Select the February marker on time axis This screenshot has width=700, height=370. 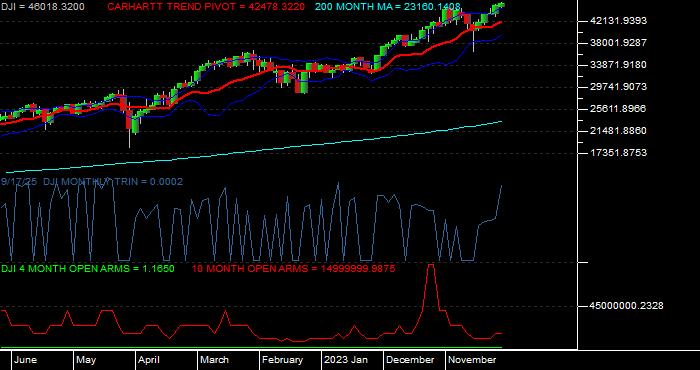[282, 360]
